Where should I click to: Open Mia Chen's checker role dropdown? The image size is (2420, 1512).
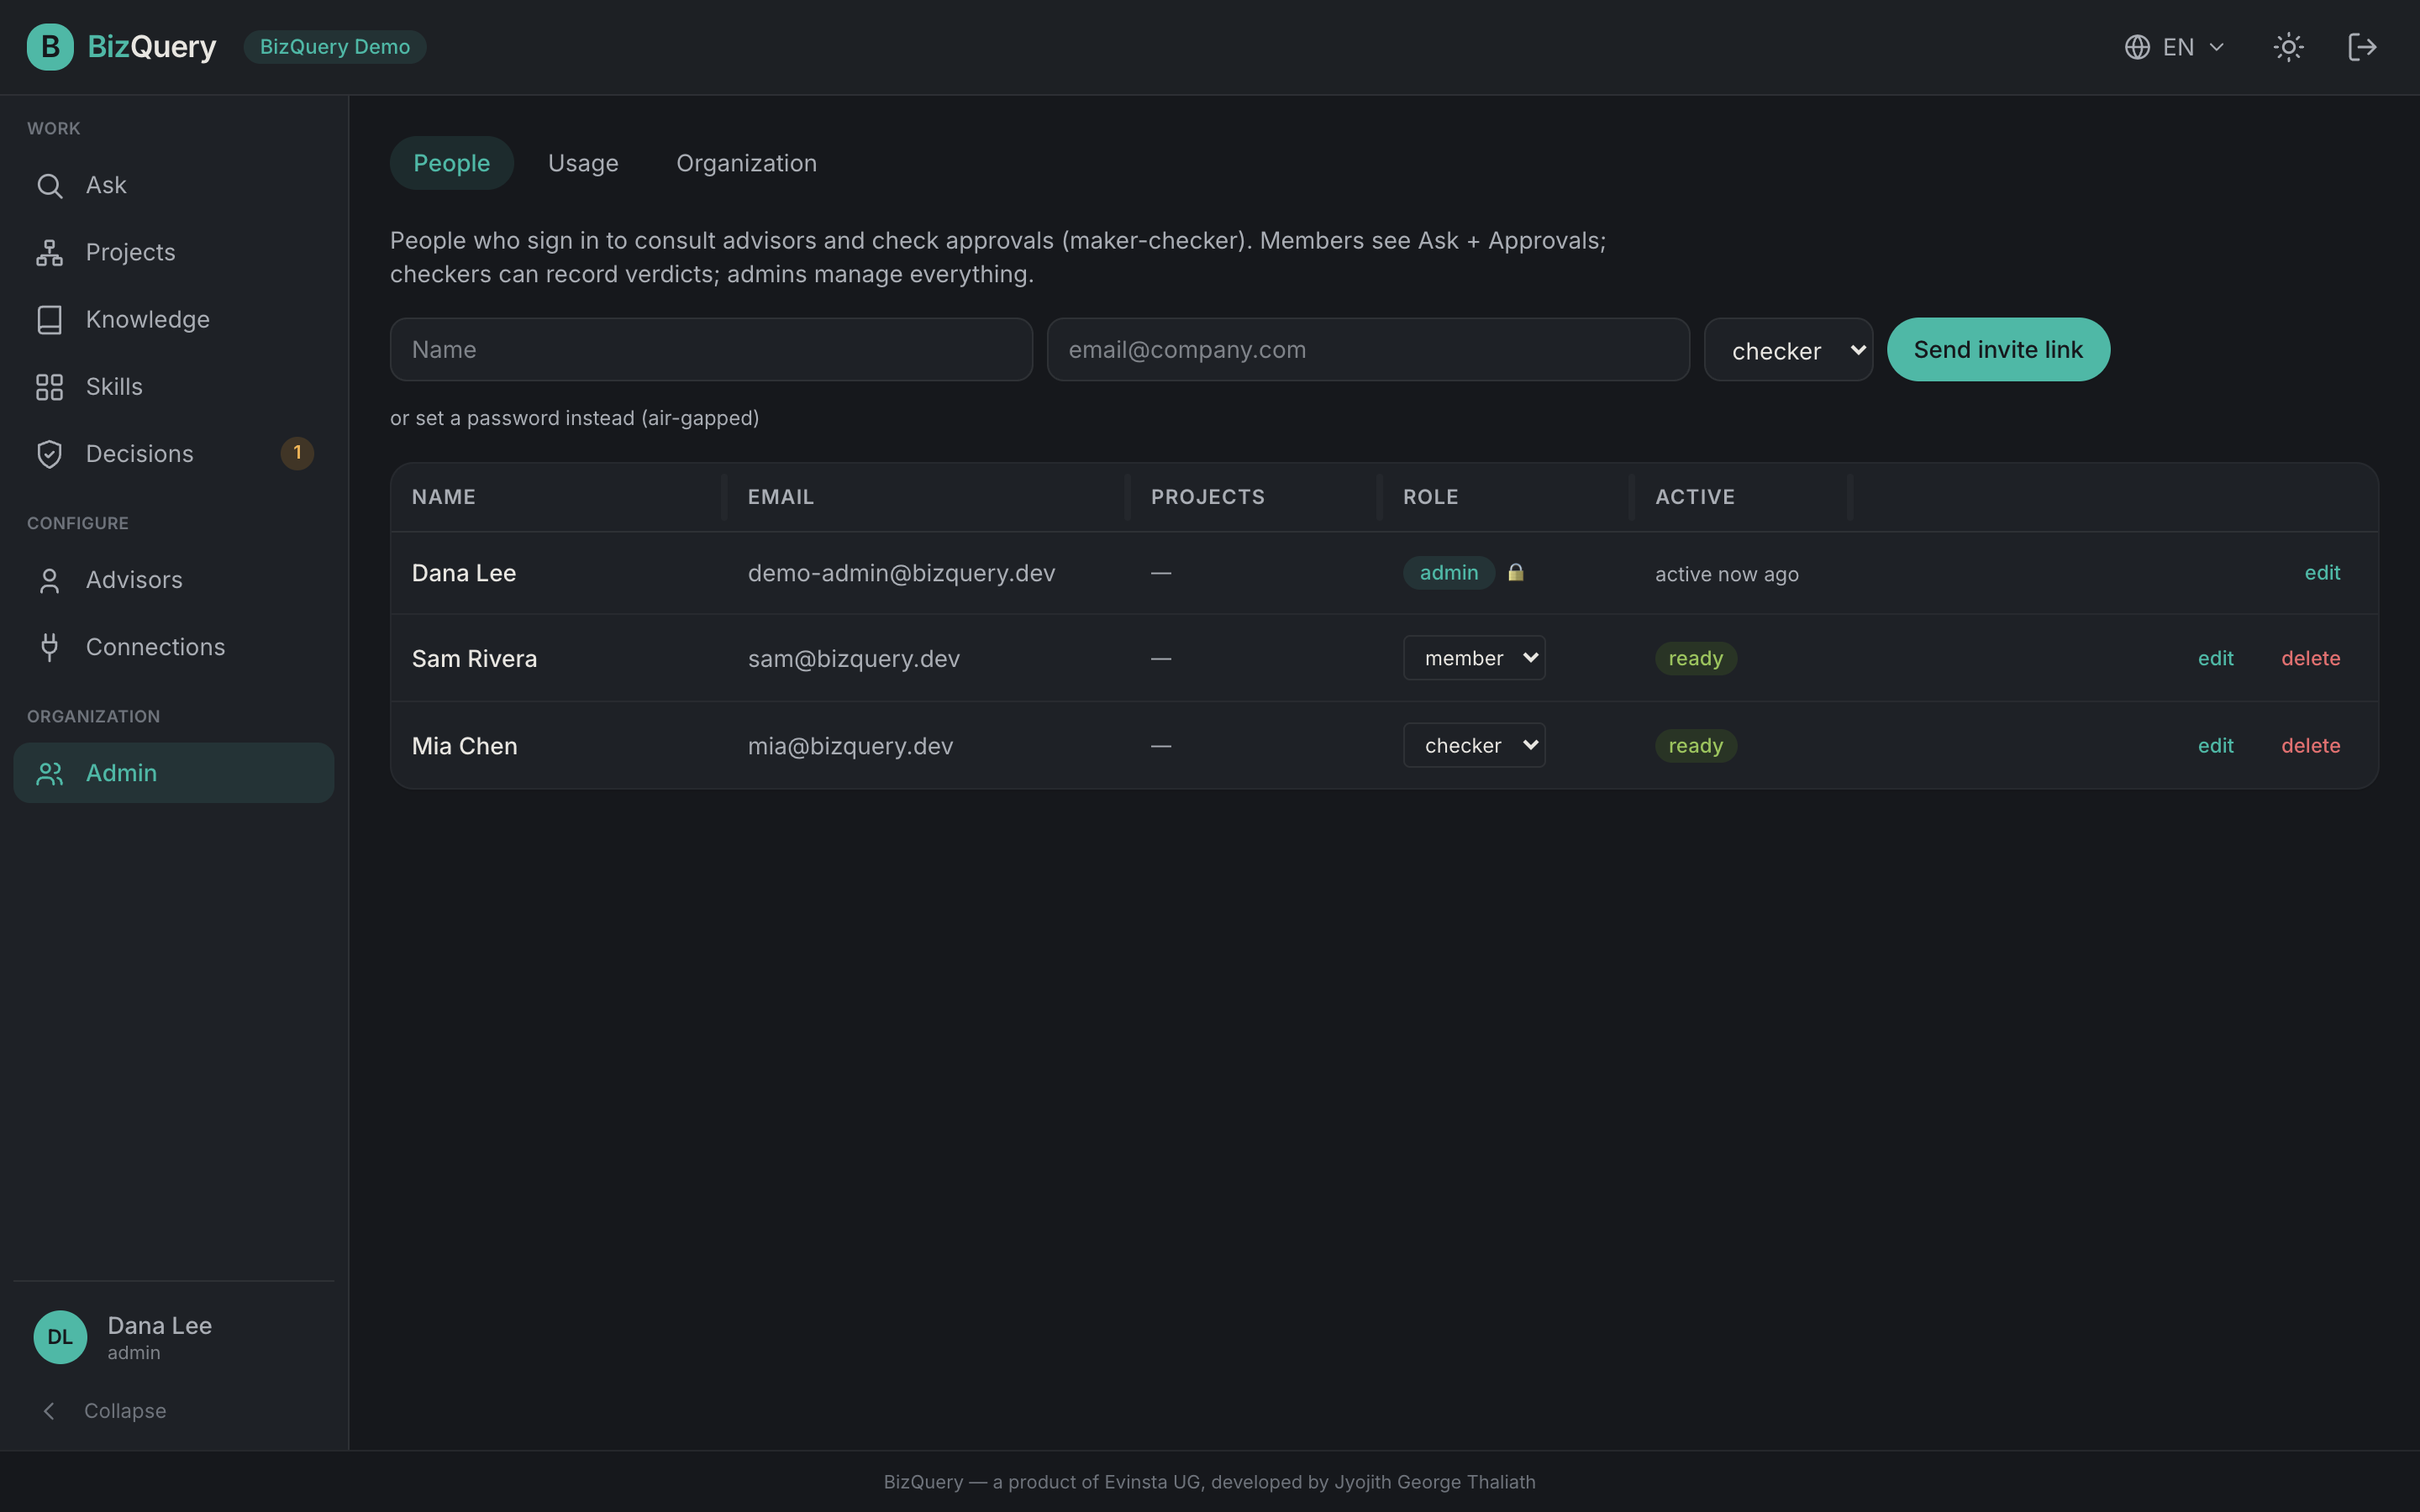1474,745
